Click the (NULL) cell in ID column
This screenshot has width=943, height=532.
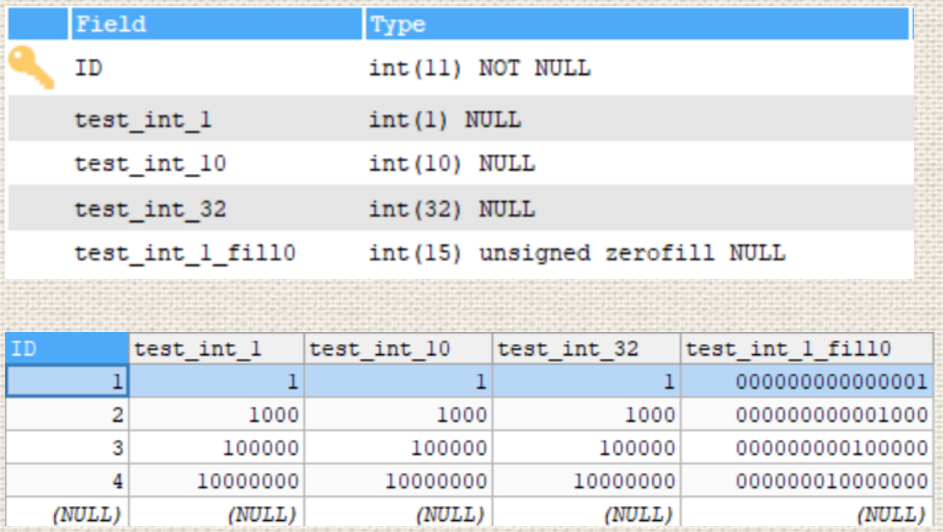(67, 513)
